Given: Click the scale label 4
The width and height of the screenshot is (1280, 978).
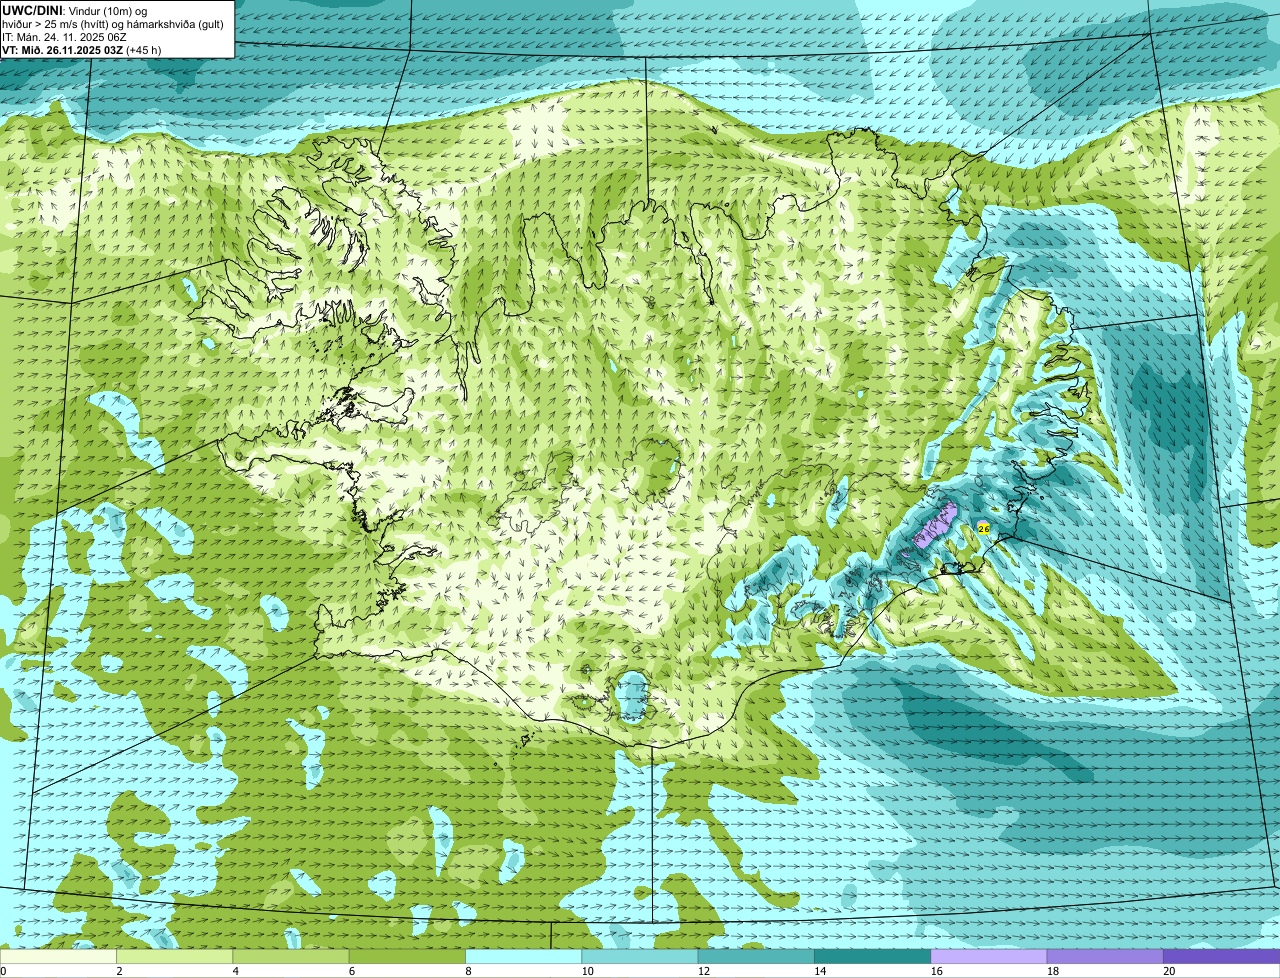Looking at the screenshot, I should tap(235, 971).
